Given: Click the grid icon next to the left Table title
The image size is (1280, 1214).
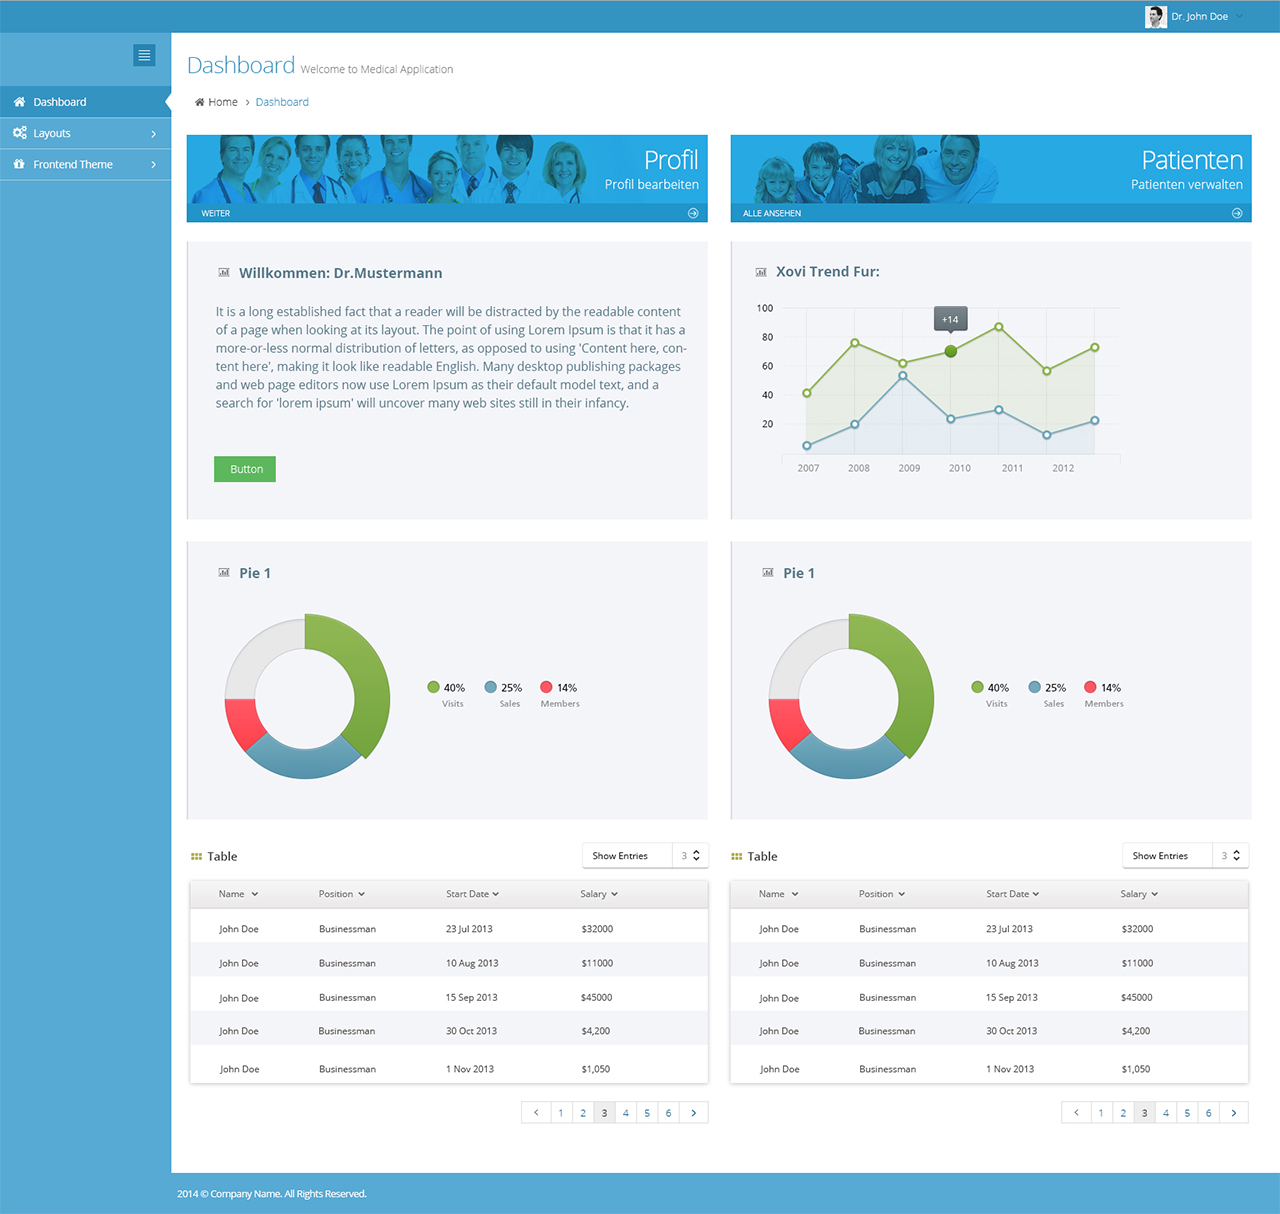Looking at the screenshot, I should tap(197, 856).
